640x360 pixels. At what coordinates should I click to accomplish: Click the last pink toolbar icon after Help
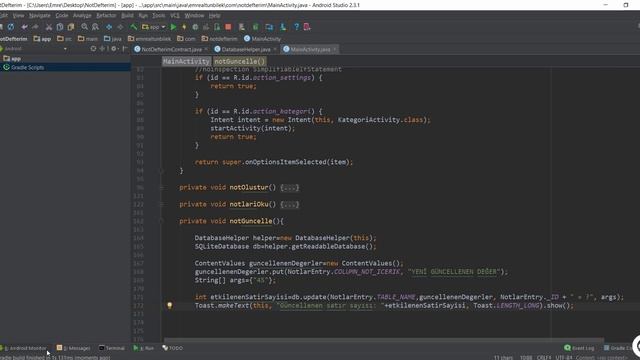coord(307,27)
